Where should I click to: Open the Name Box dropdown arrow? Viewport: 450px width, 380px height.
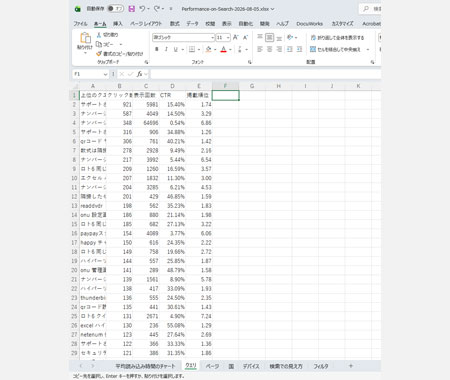coord(105,74)
